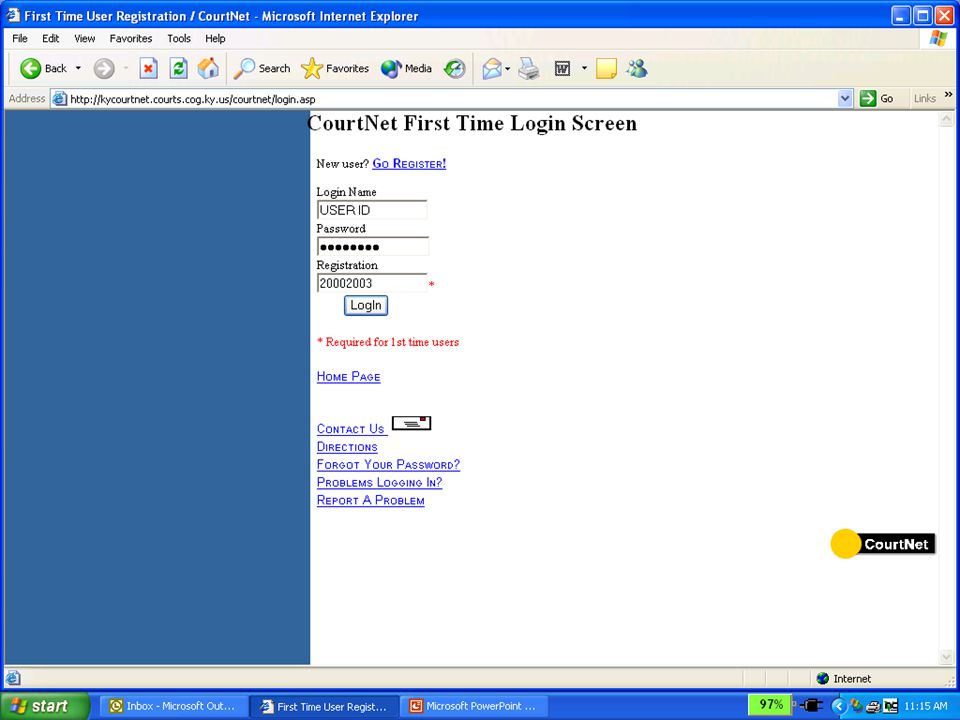Stop page loading with the red X icon
This screenshot has width=960, height=720.
point(148,69)
